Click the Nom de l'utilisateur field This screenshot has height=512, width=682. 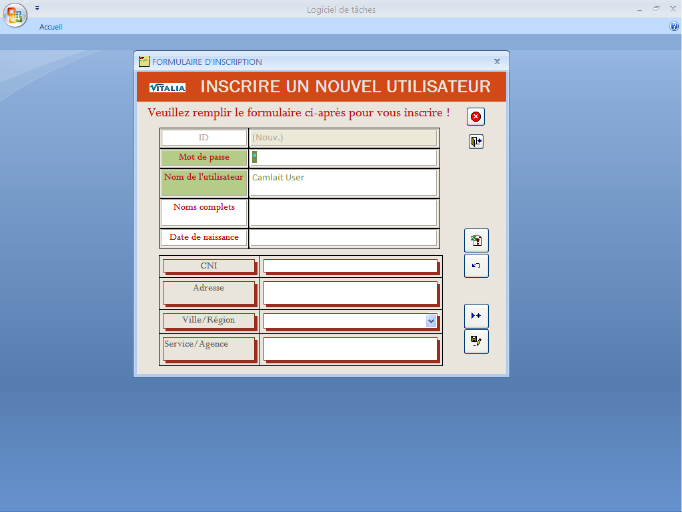[343, 183]
